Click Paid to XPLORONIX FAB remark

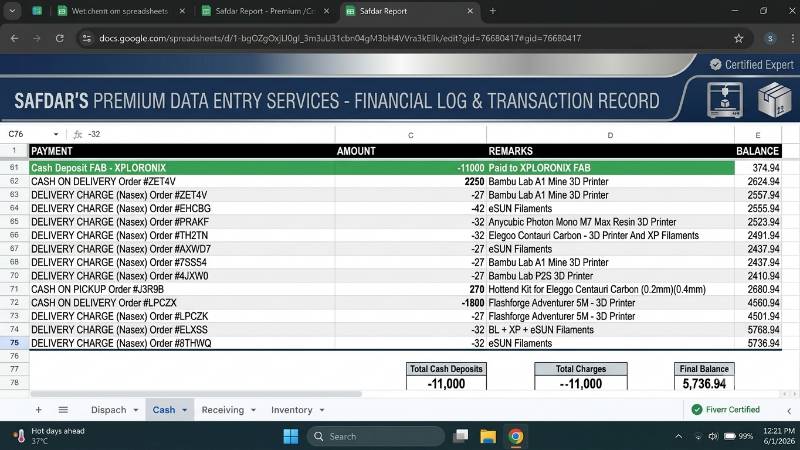click(610, 168)
